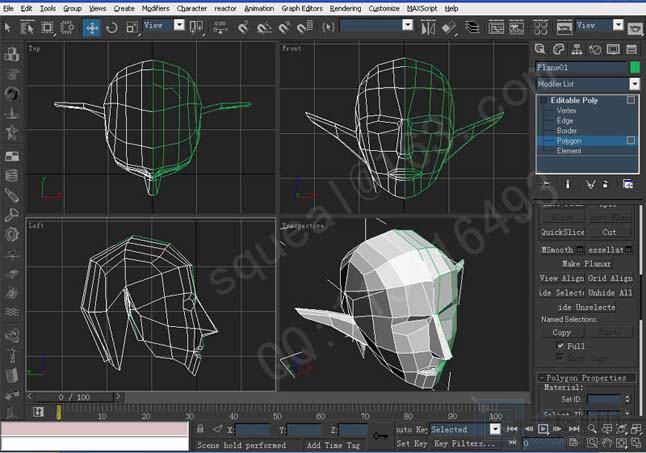Select Edge sub-object level

click(564, 121)
